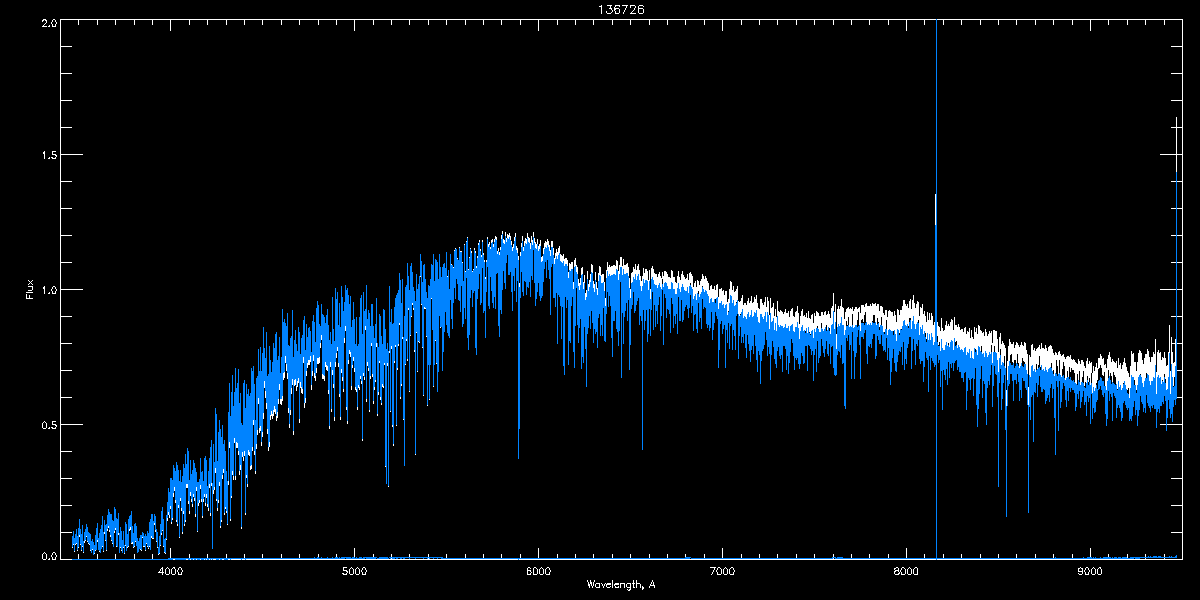Click the deepest absorption line near 8550
The width and height of the screenshot is (1200, 600).
click(x=1006, y=505)
